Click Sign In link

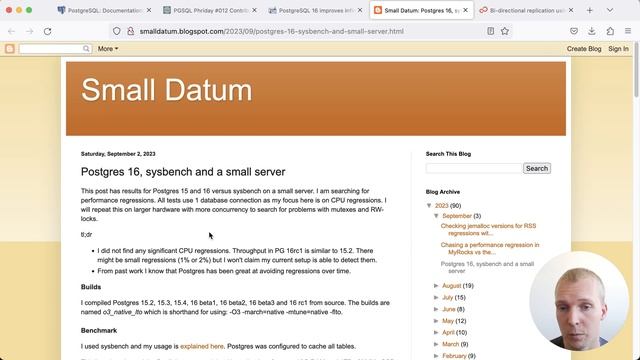click(x=618, y=49)
